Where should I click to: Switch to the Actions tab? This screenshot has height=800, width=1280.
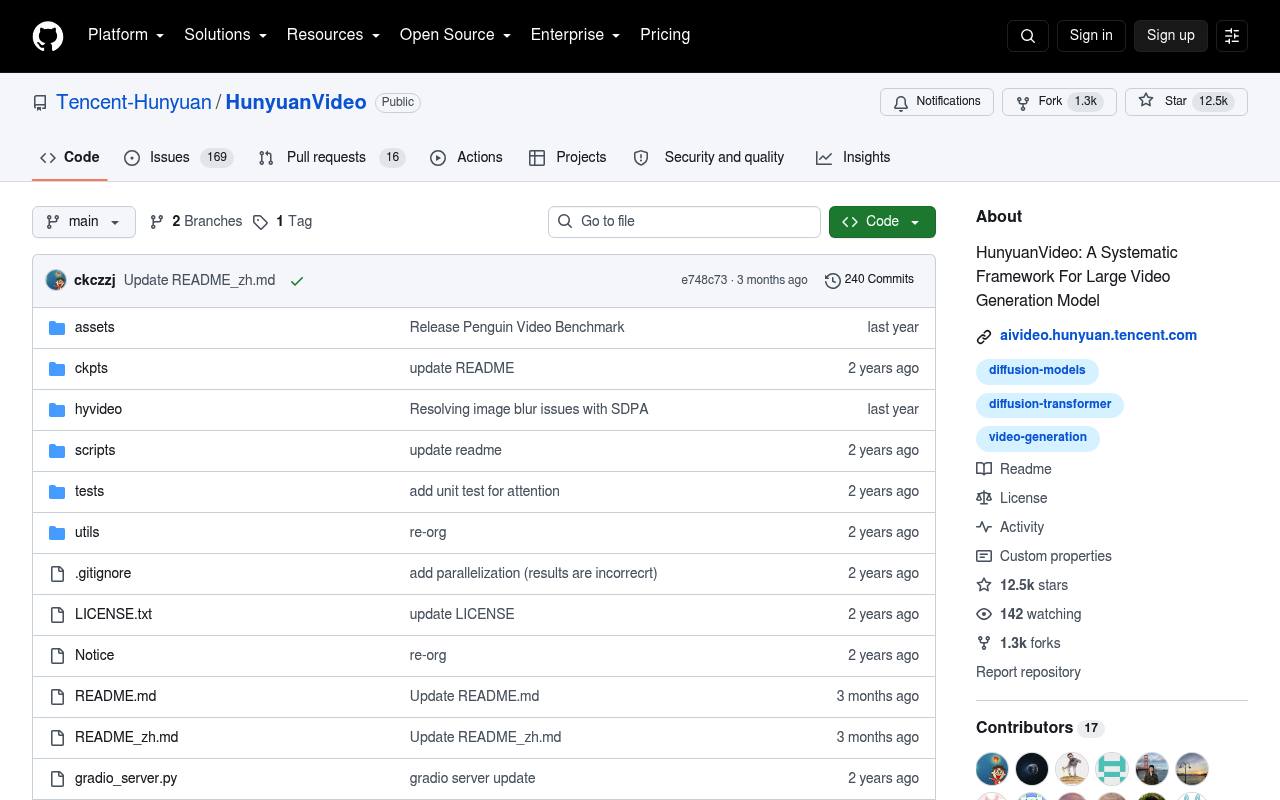[466, 158]
